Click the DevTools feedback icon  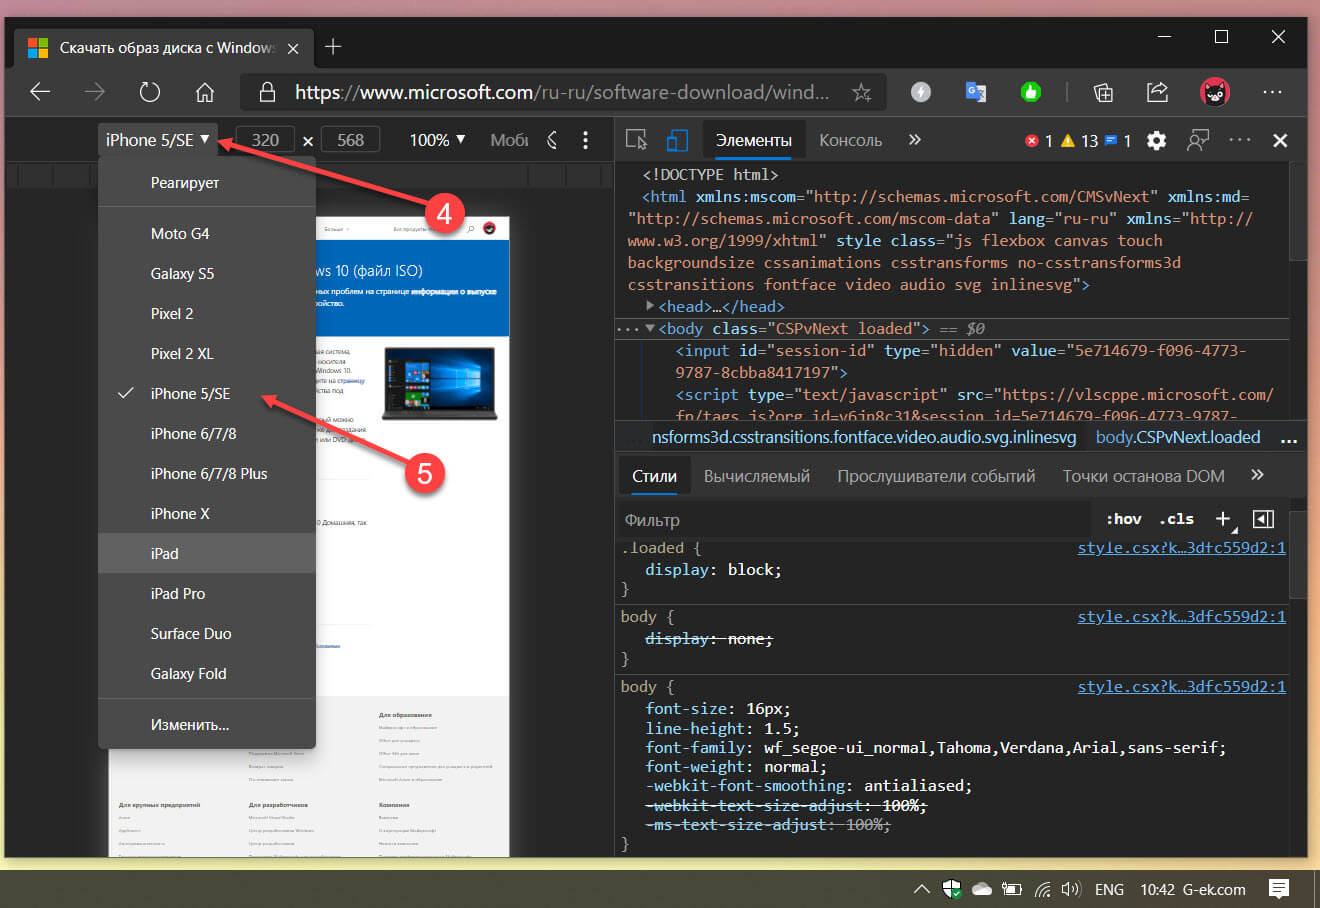[1197, 140]
